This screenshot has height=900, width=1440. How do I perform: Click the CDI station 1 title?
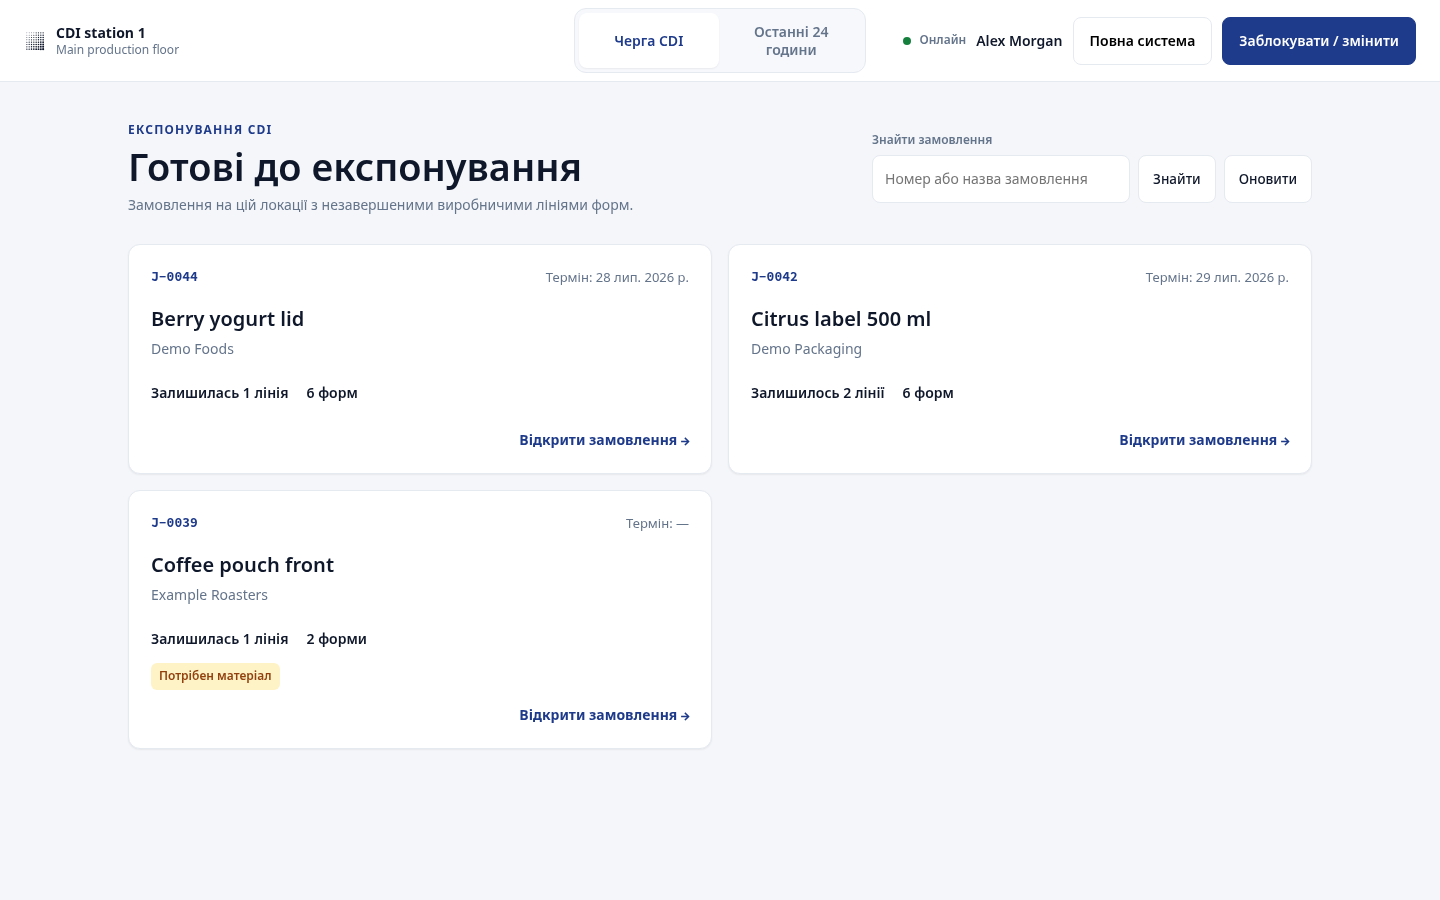tap(100, 33)
